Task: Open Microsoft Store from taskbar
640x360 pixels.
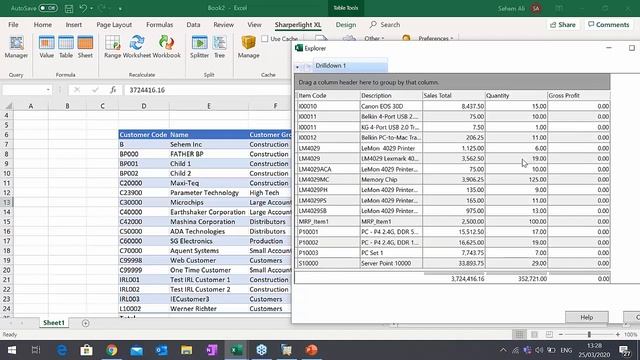Action: tap(87, 350)
